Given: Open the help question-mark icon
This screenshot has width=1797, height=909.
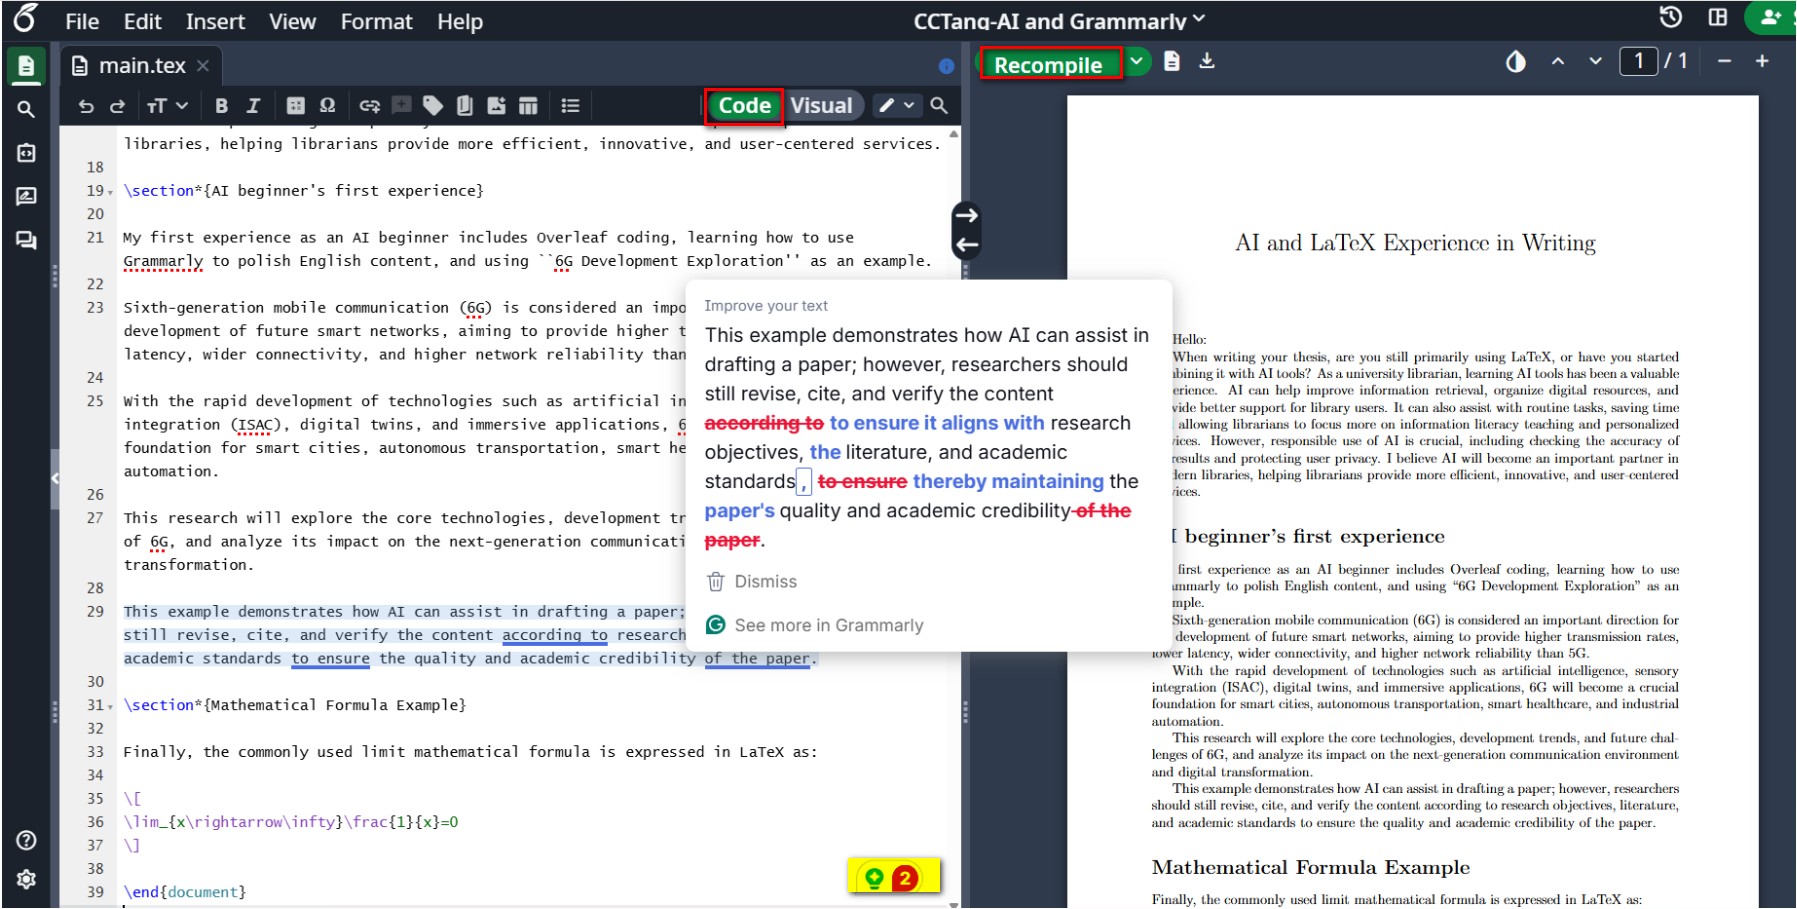Looking at the screenshot, I should coord(27,841).
